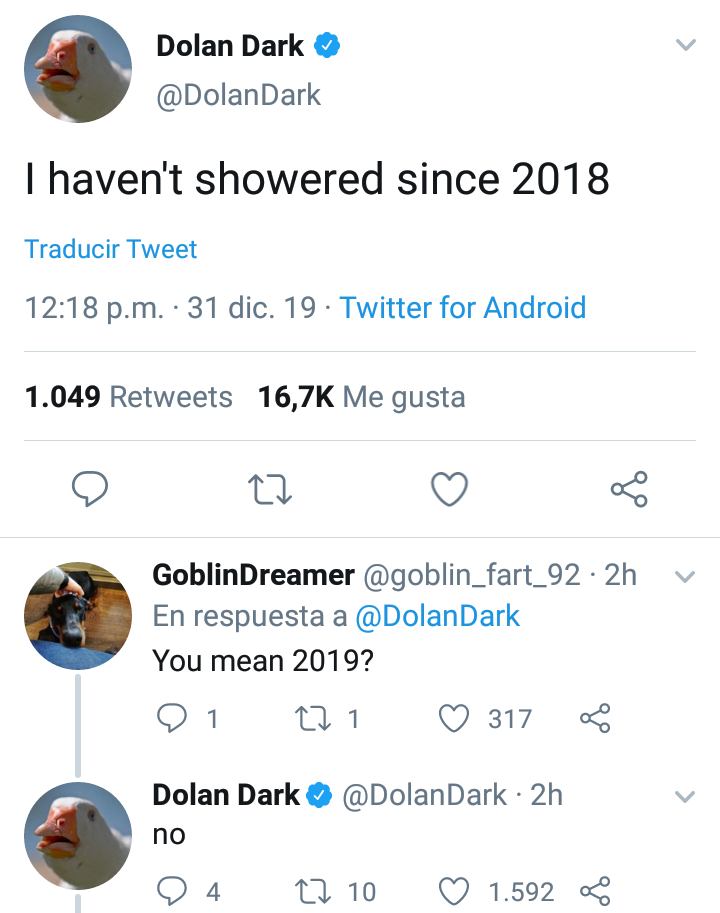Reply to GoblinDreamer's "You mean 2019?" tweet
Image resolution: width=720 pixels, height=913 pixels.
173,718
